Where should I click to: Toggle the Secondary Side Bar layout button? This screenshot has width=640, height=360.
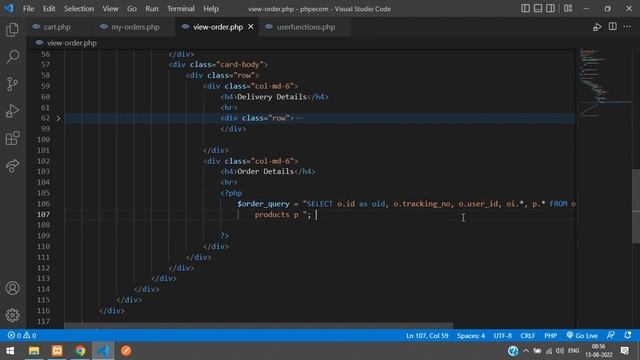coord(551,8)
